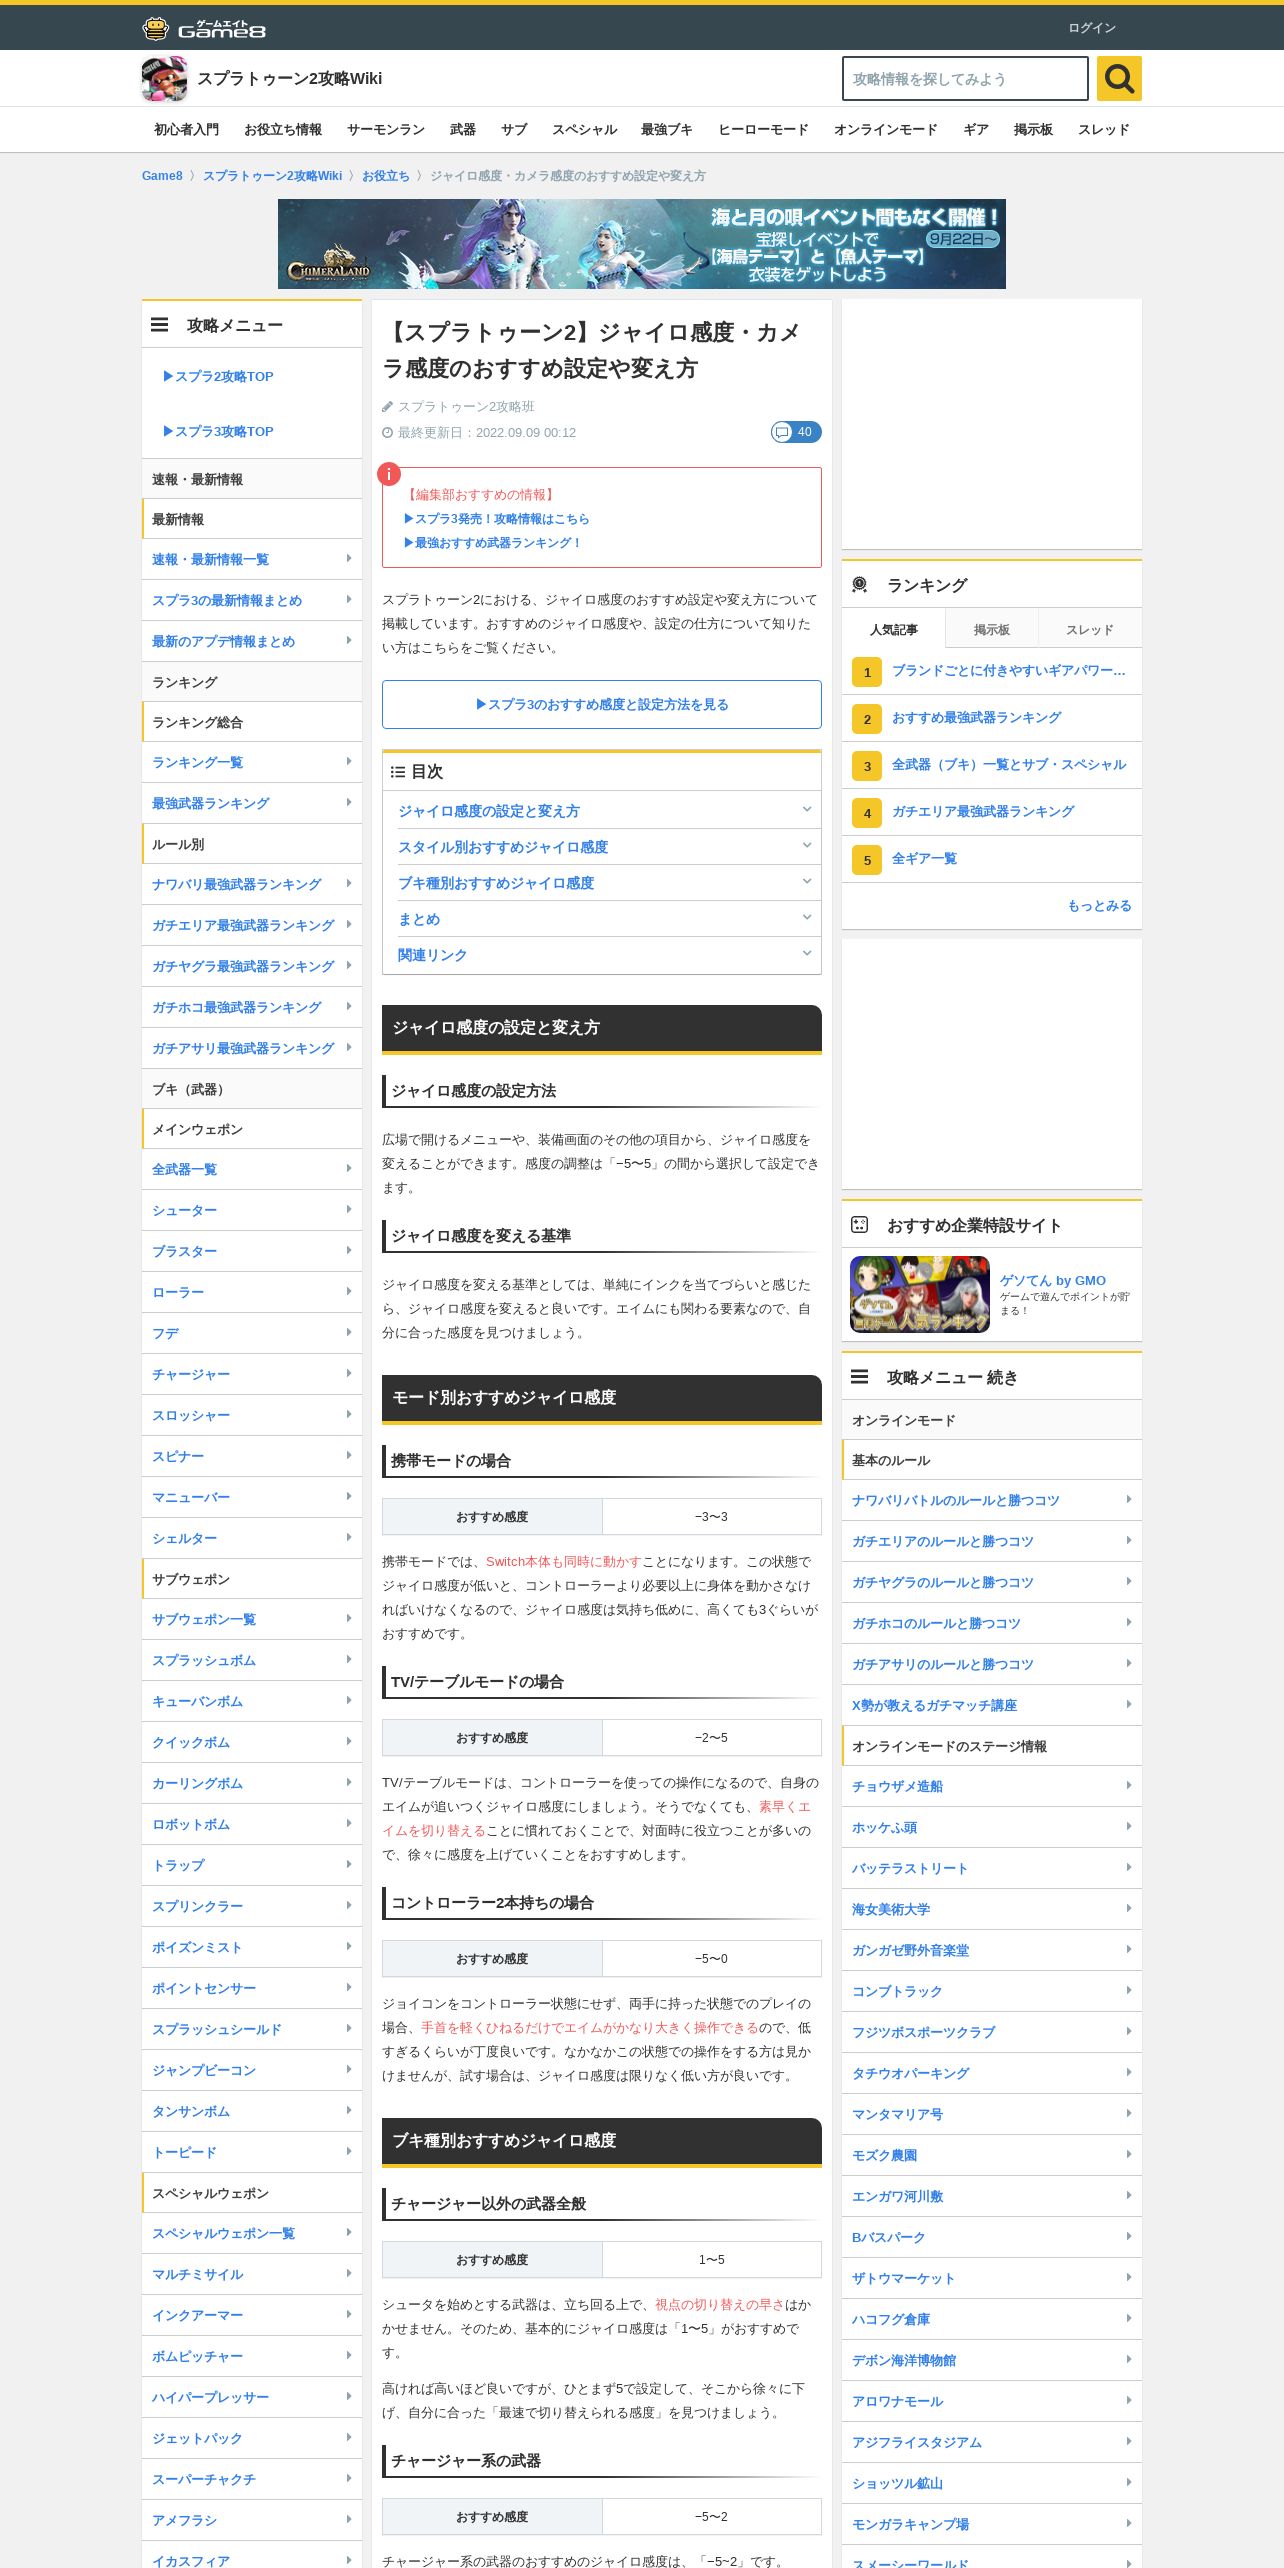Click ゲソてん promo thumbnail image
Image resolution: width=1284 pixels, height=2568 pixels.
coord(920,1294)
